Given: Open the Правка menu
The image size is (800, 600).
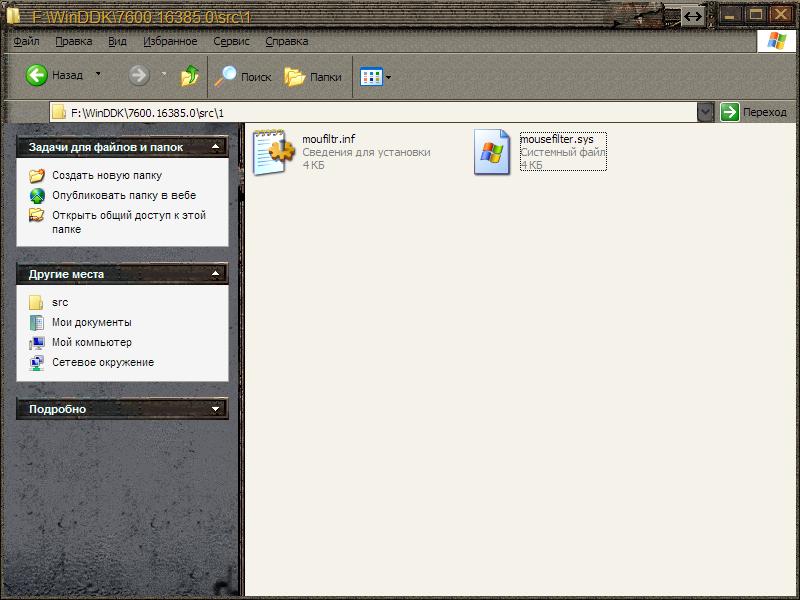Looking at the screenshot, I should pyautogui.click(x=73, y=41).
